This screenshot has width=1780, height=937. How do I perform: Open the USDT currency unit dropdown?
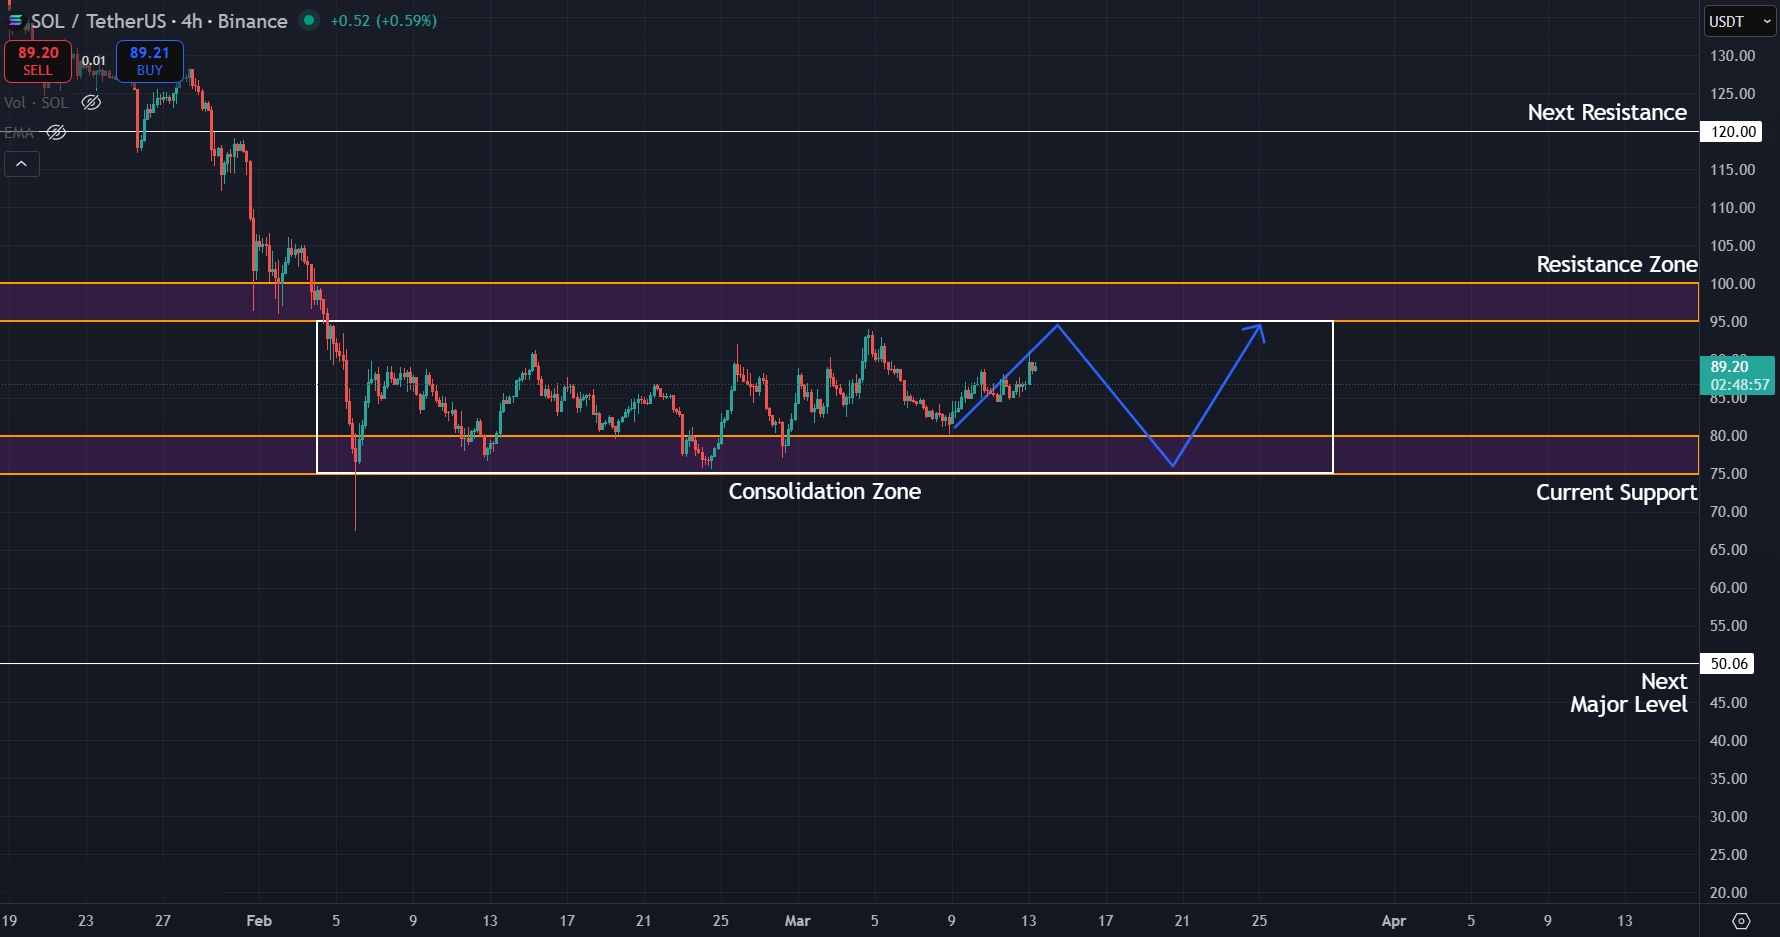1738,21
